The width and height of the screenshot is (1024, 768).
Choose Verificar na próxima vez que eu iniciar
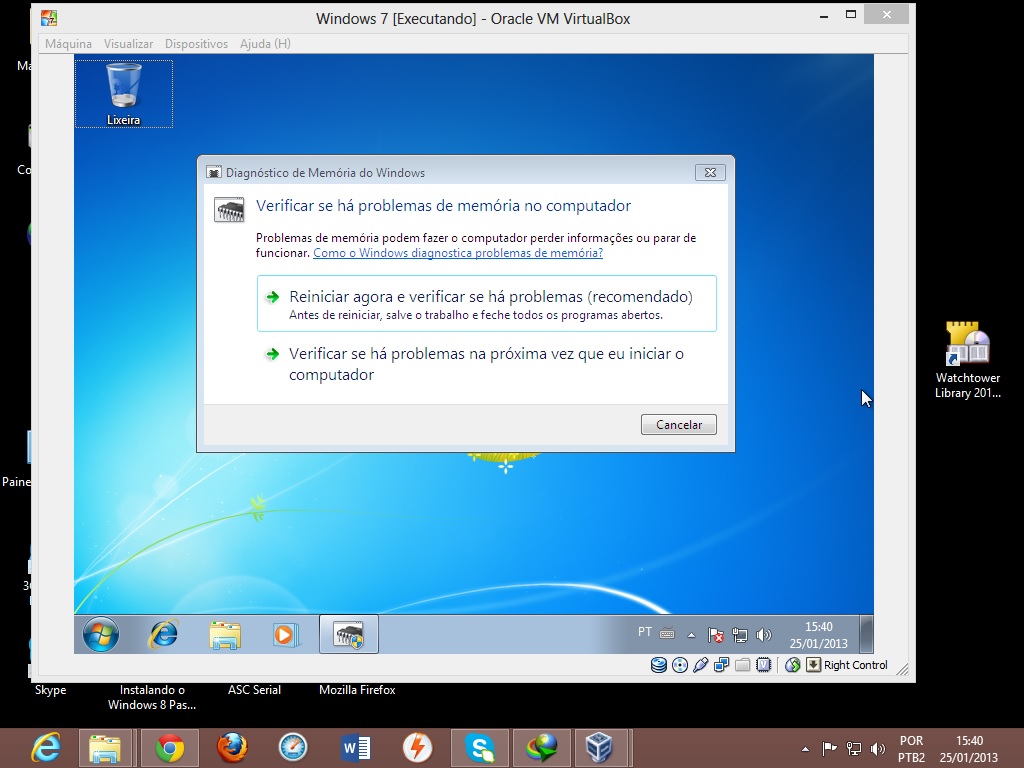pyautogui.click(x=487, y=364)
